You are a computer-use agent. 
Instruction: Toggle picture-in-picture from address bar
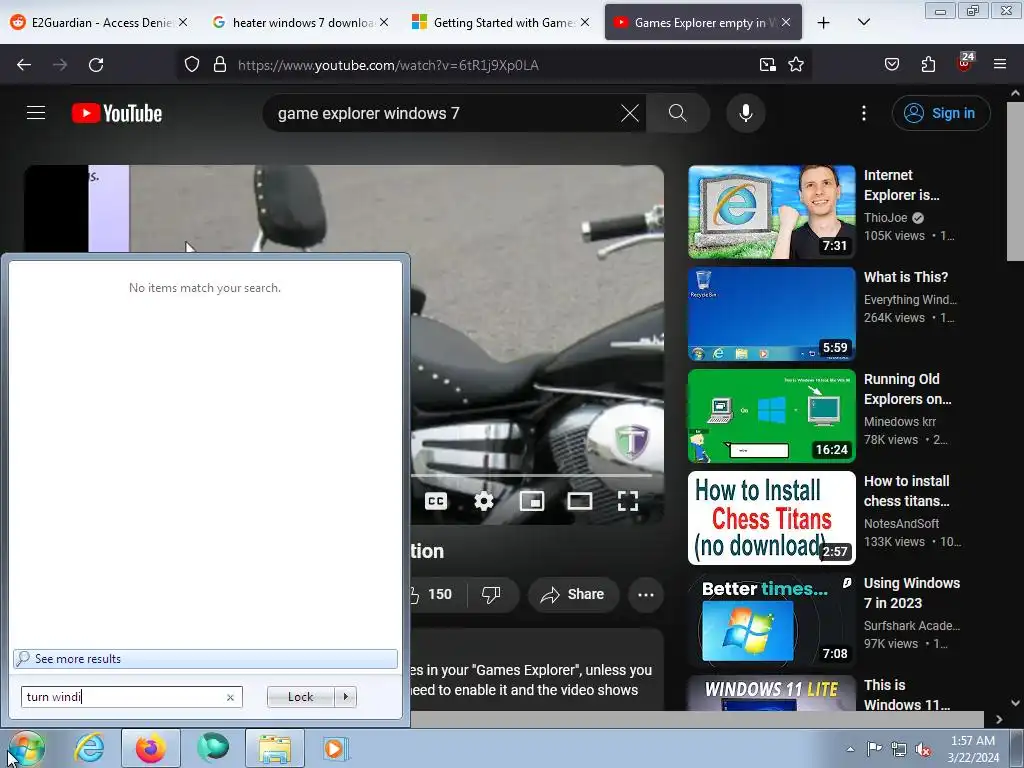(767, 65)
